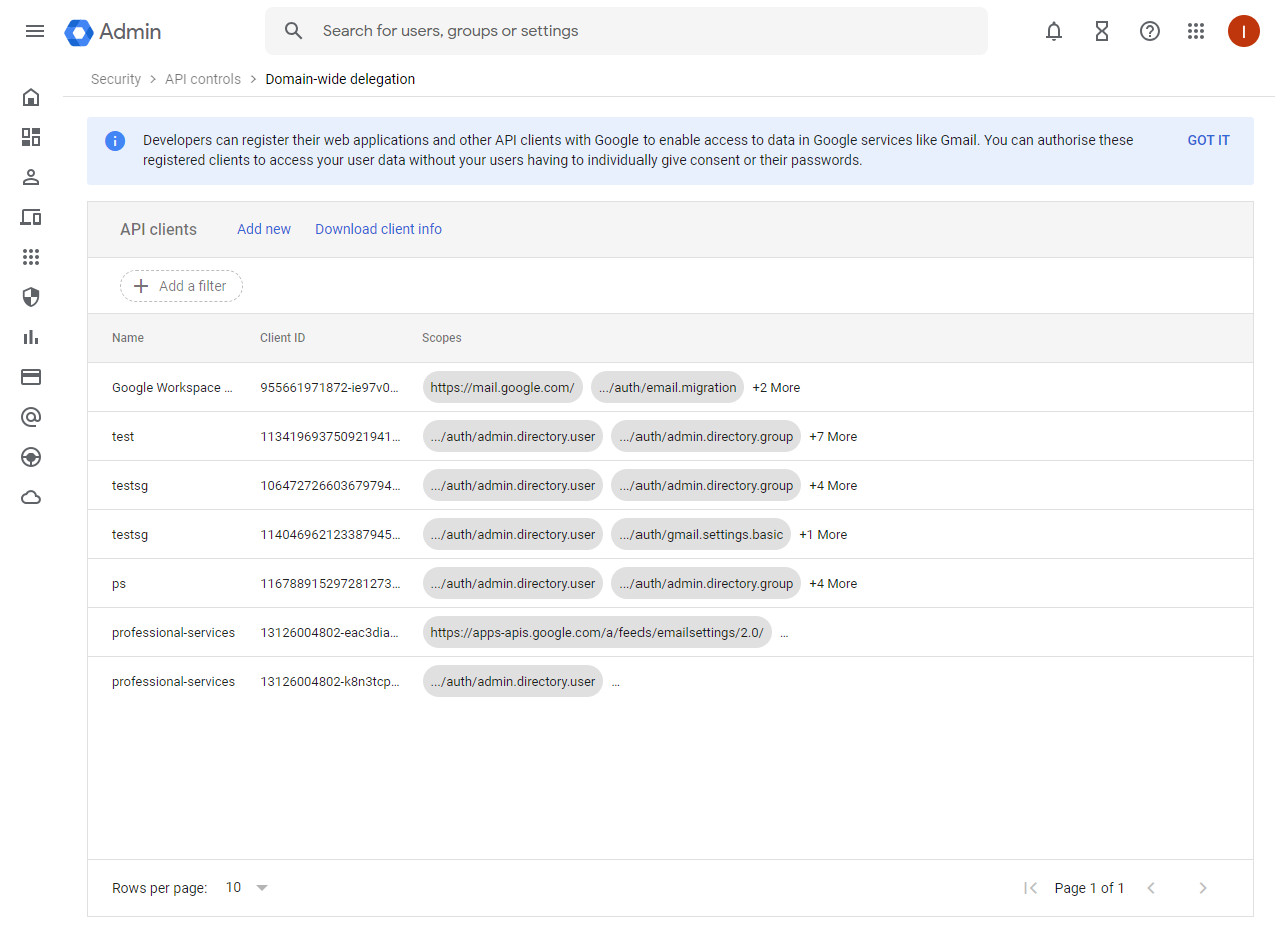
Task: Go to Security breadcrumb
Action: click(x=116, y=79)
